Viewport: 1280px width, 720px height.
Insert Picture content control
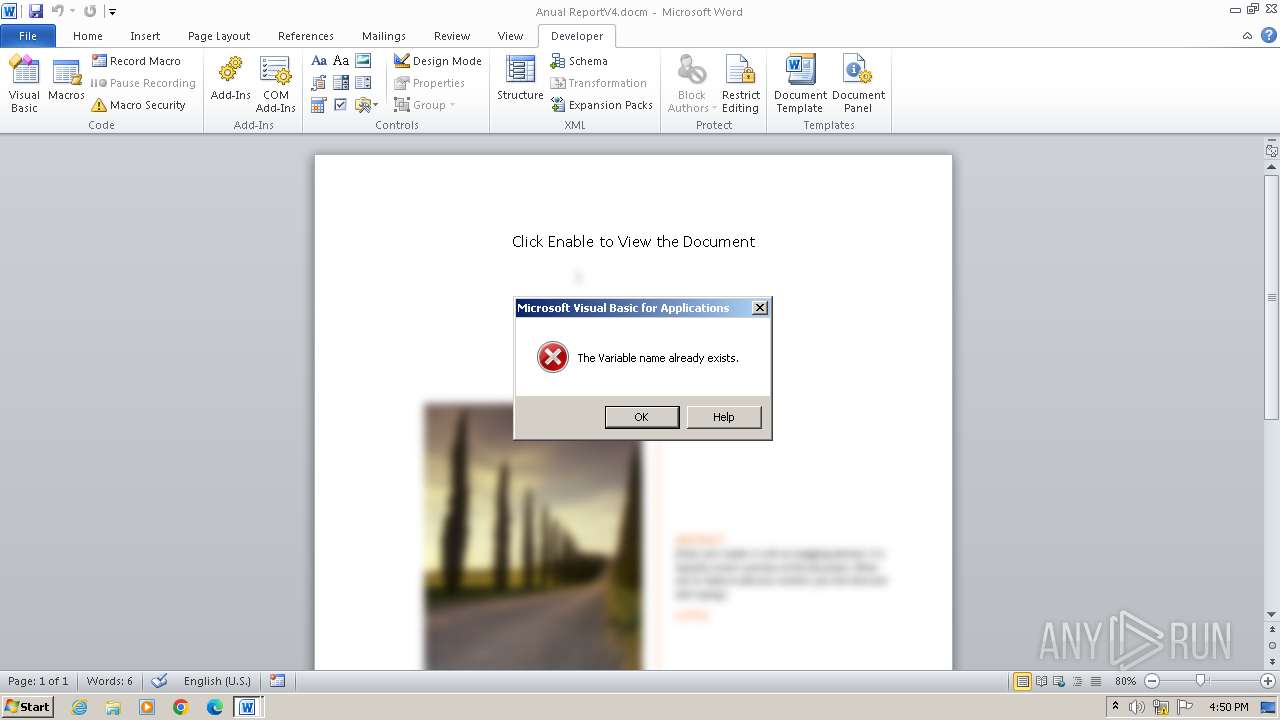click(x=363, y=61)
